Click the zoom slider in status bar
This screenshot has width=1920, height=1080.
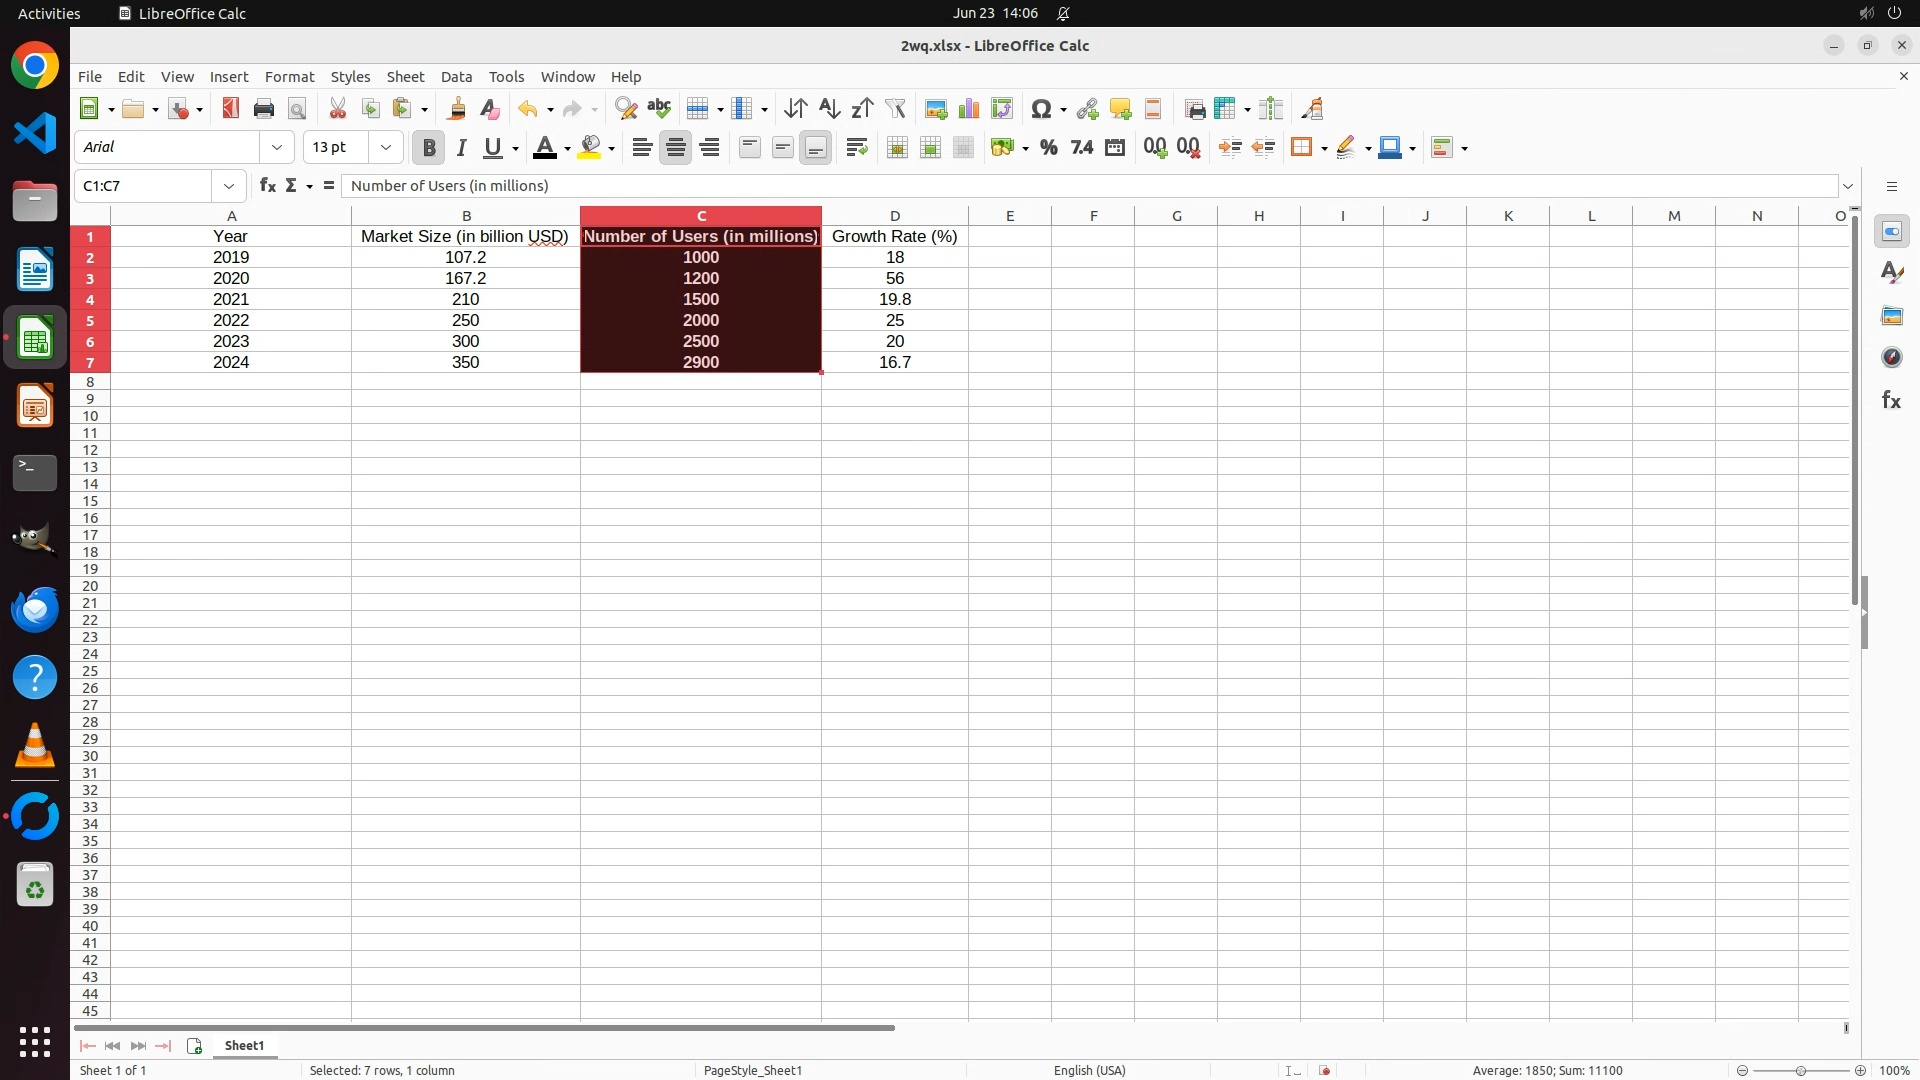[x=1800, y=1071]
